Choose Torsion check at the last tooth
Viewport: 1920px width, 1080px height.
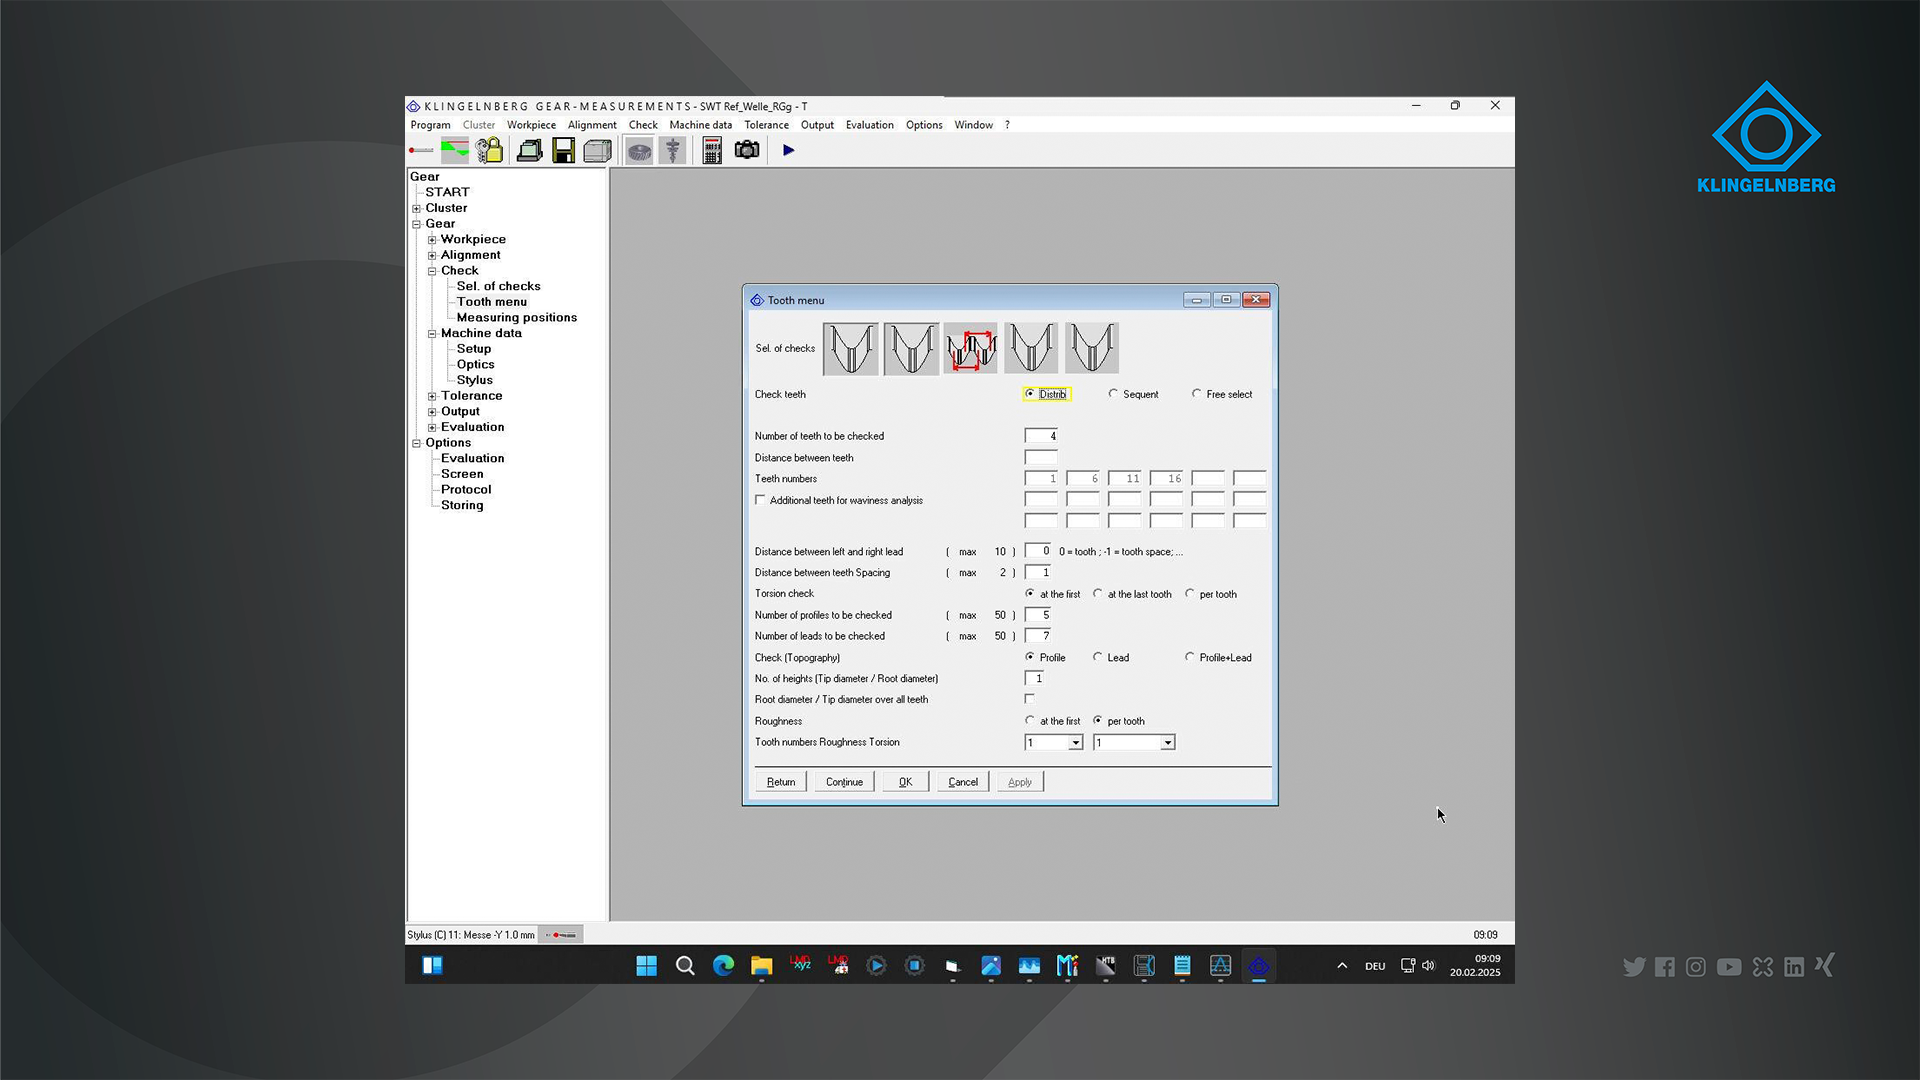[x=1098, y=594]
